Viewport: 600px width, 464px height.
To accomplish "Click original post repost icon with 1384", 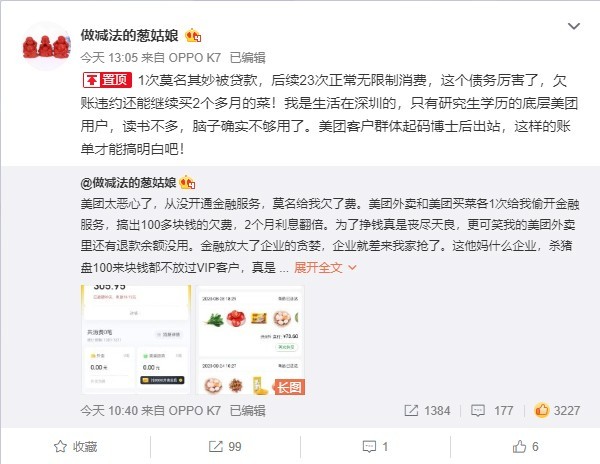I will click(x=427, y=411).
